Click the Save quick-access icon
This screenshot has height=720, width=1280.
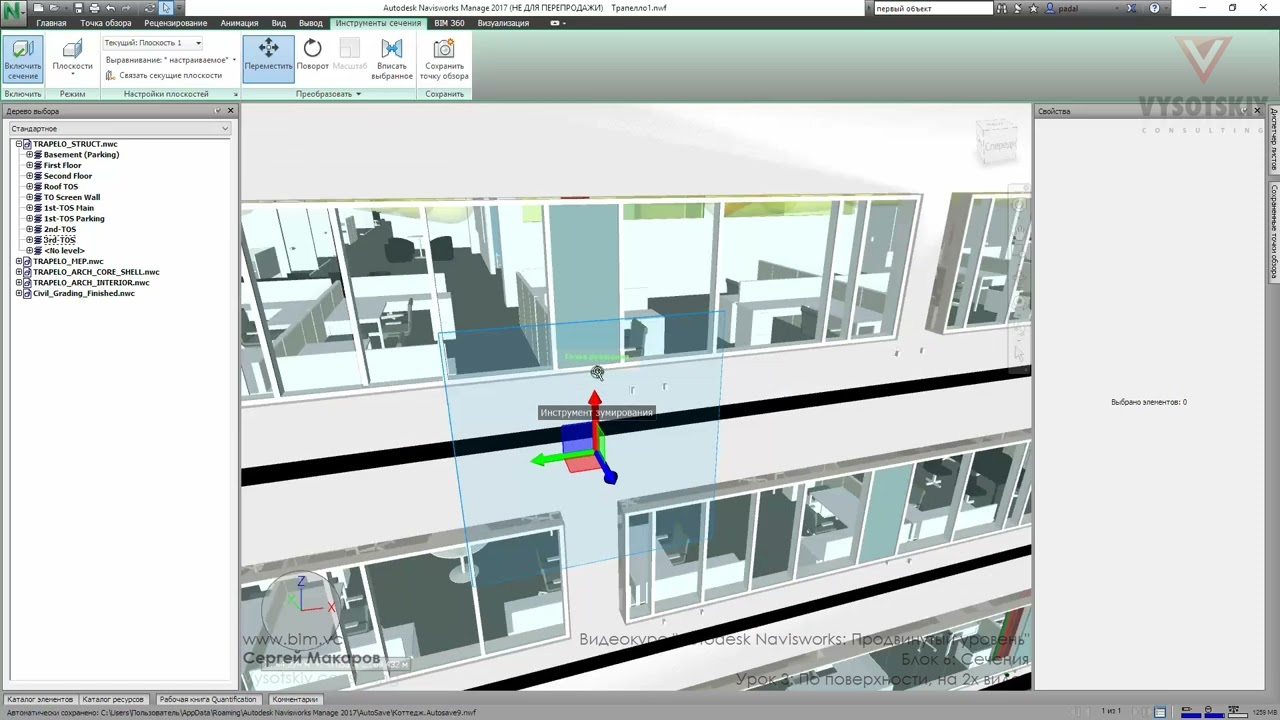click(x=78, y=8)
